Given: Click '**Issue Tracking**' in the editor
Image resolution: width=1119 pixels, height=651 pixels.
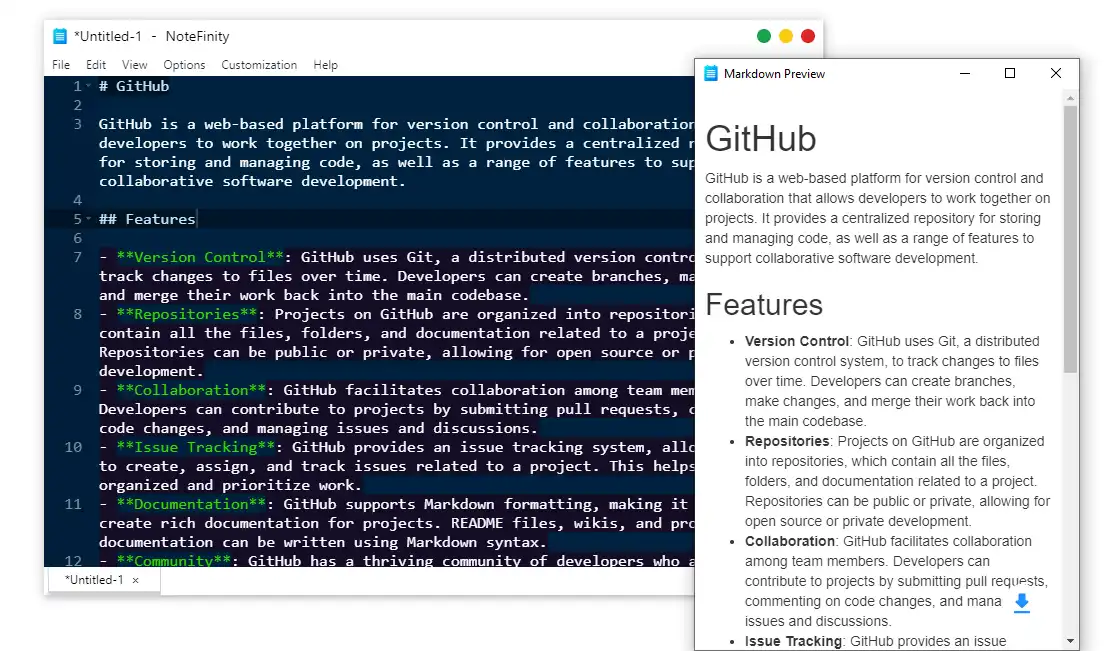Looking at the screenshot, I should tap(196, 447).
